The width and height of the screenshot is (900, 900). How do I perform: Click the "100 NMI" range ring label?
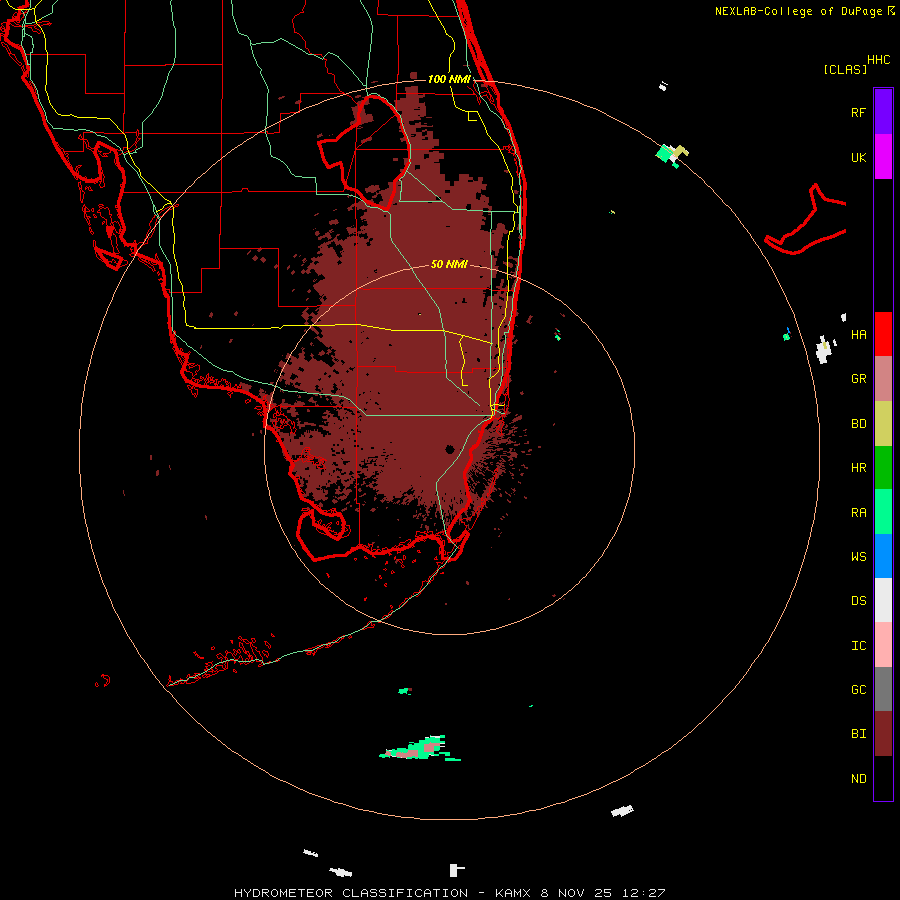(449, 79)
